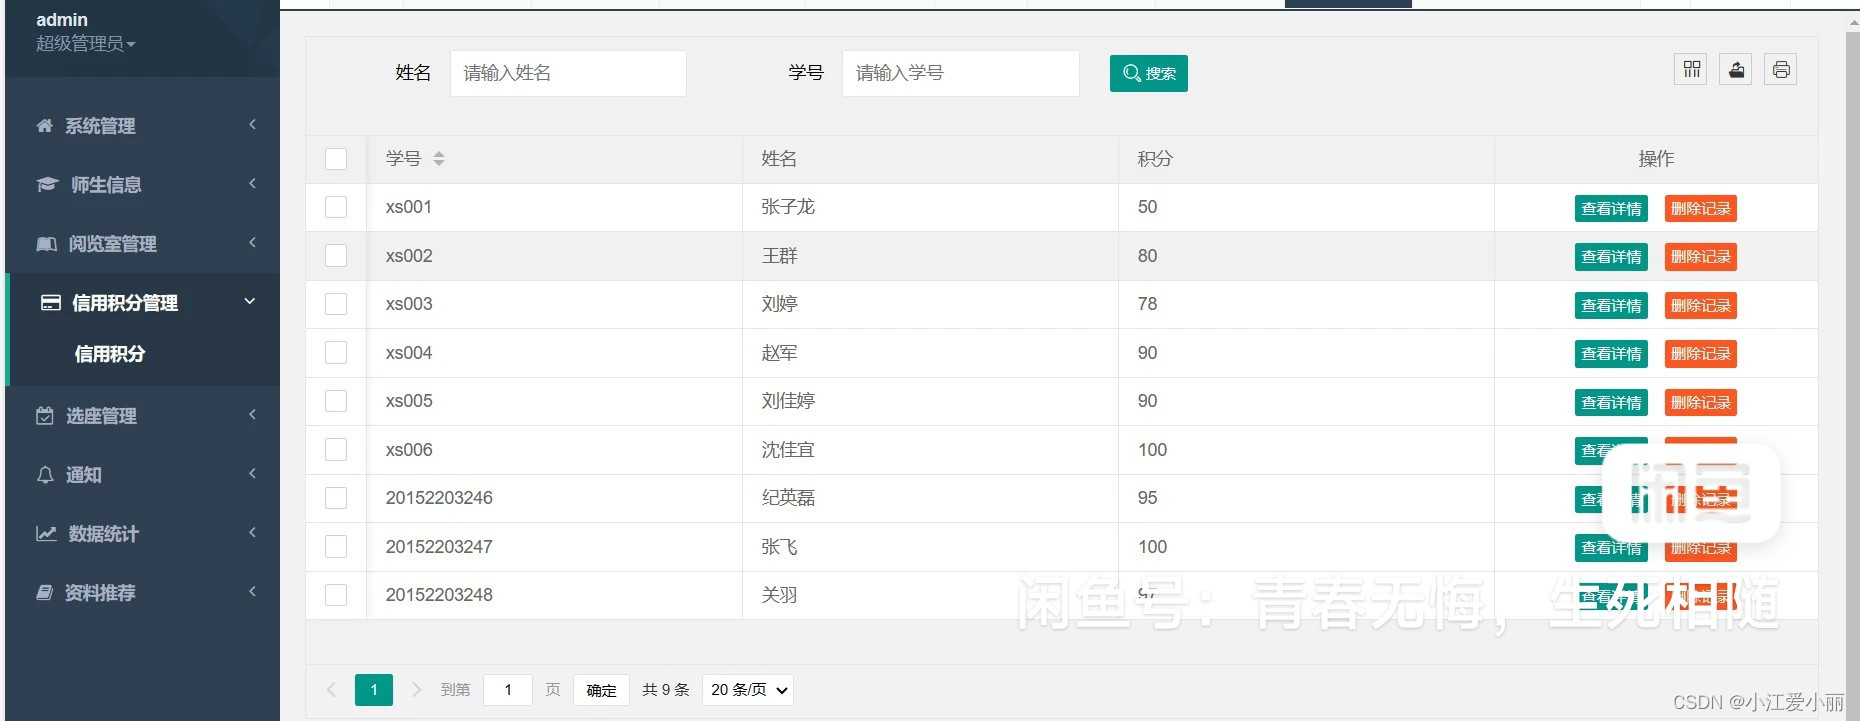The image size is (1860, 721).
Task: Open the 20 条/页 page size dropdown
Action: tap(748, 690)
